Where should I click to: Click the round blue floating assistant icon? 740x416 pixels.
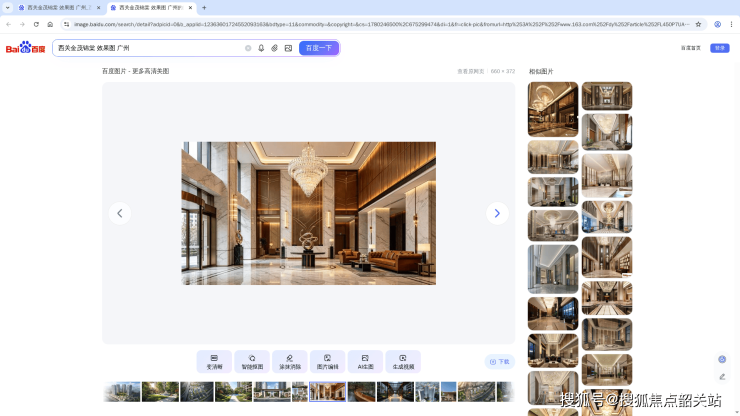(722, 359)
